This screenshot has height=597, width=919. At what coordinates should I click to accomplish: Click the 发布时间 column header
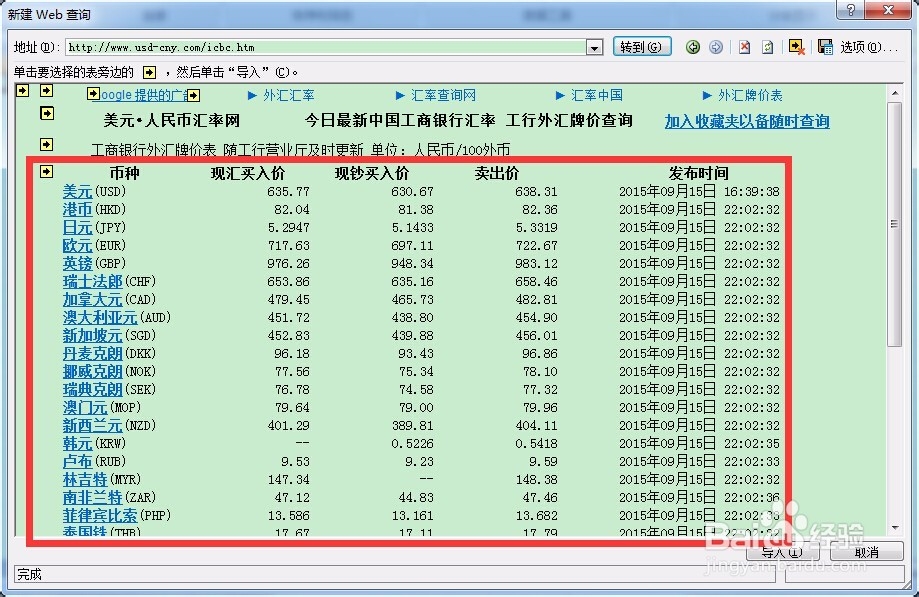tap(699, 173)
